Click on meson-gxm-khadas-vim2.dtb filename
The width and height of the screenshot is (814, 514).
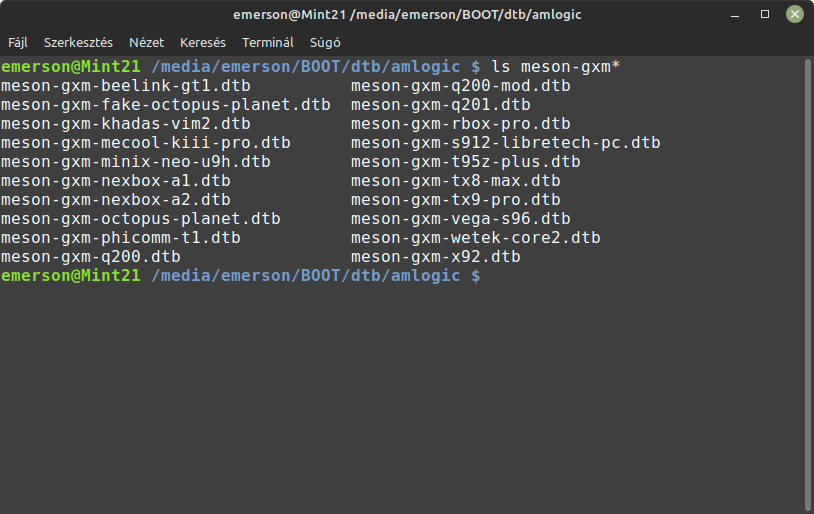[126, 124]
